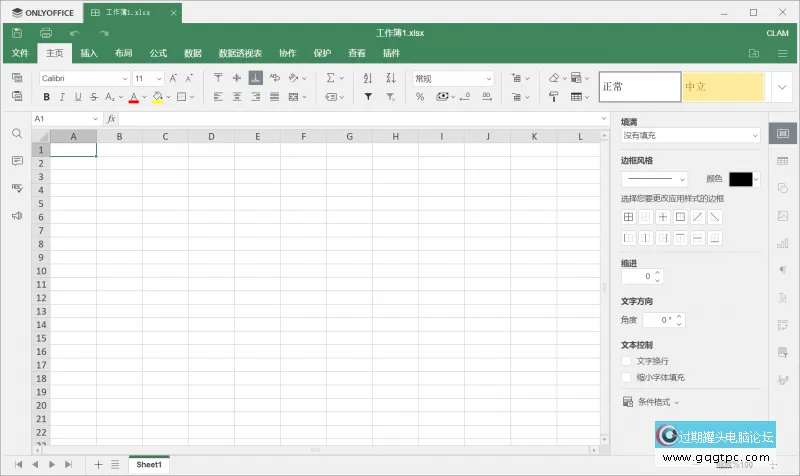Open the search panel in left sidebar
The height and width of the screenshot is (476, 800).
tap(17, 134)
